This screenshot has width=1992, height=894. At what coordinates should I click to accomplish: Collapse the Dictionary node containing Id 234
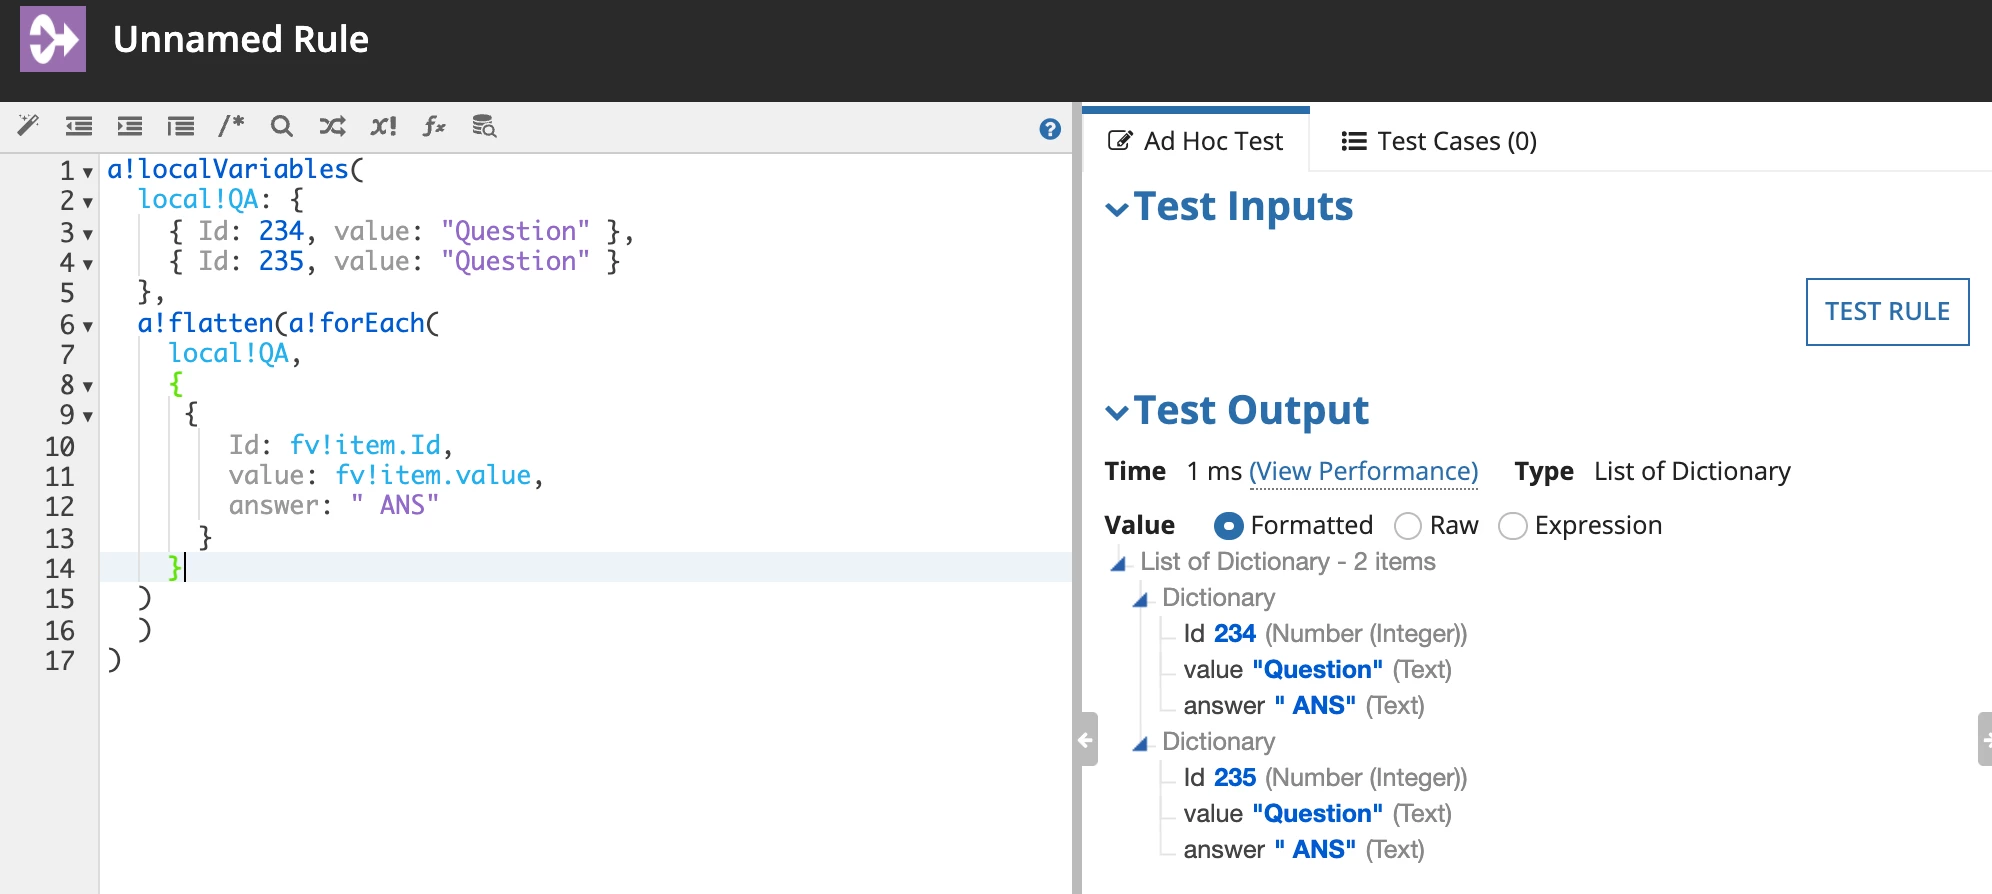coord(1141,600)
